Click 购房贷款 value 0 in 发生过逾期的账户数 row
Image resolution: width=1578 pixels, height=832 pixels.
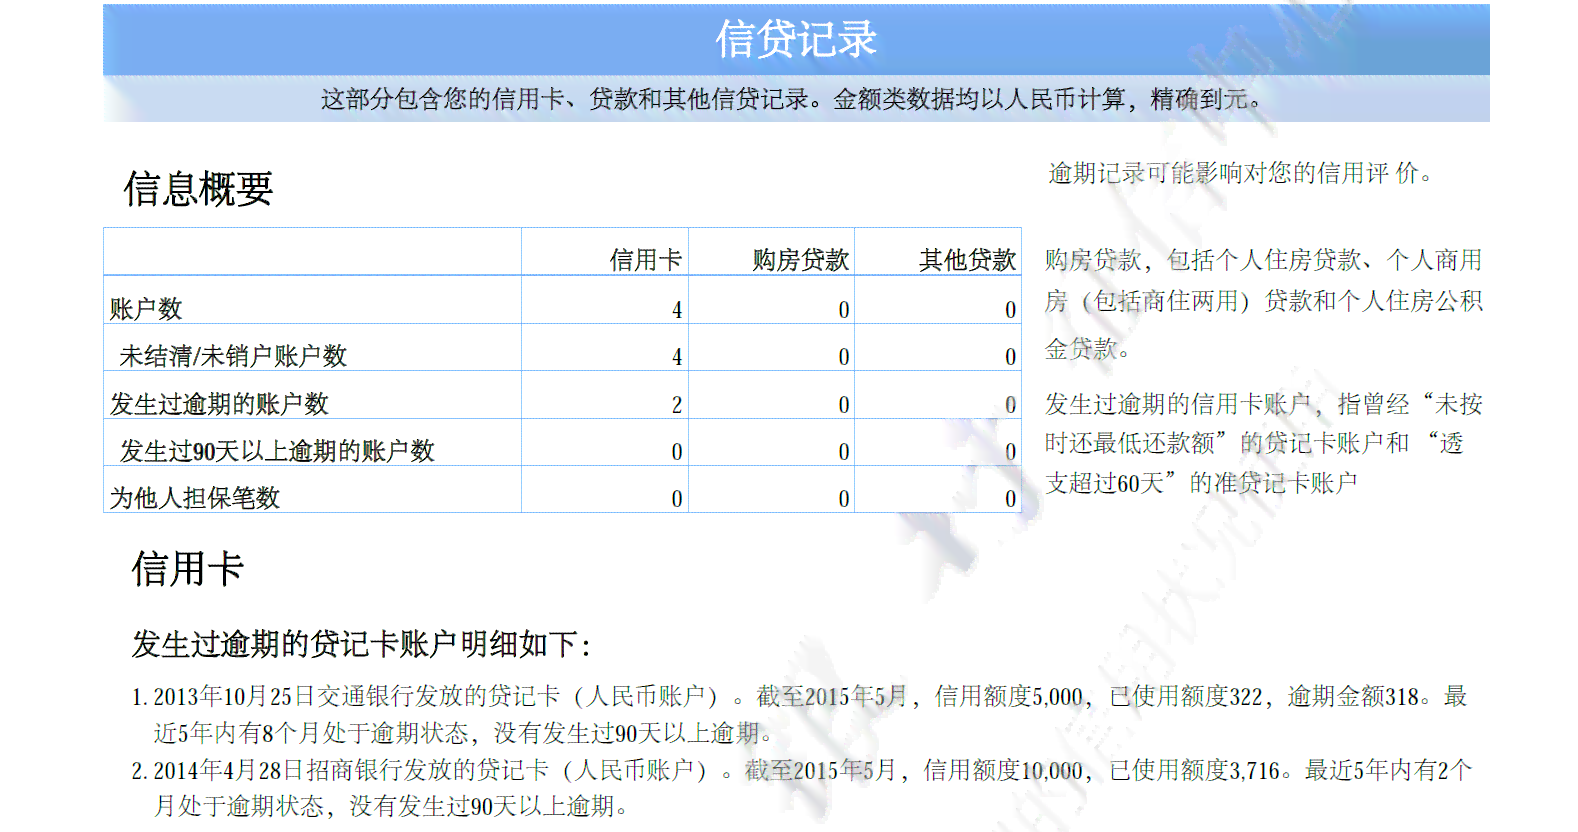(x=844, y=405)
